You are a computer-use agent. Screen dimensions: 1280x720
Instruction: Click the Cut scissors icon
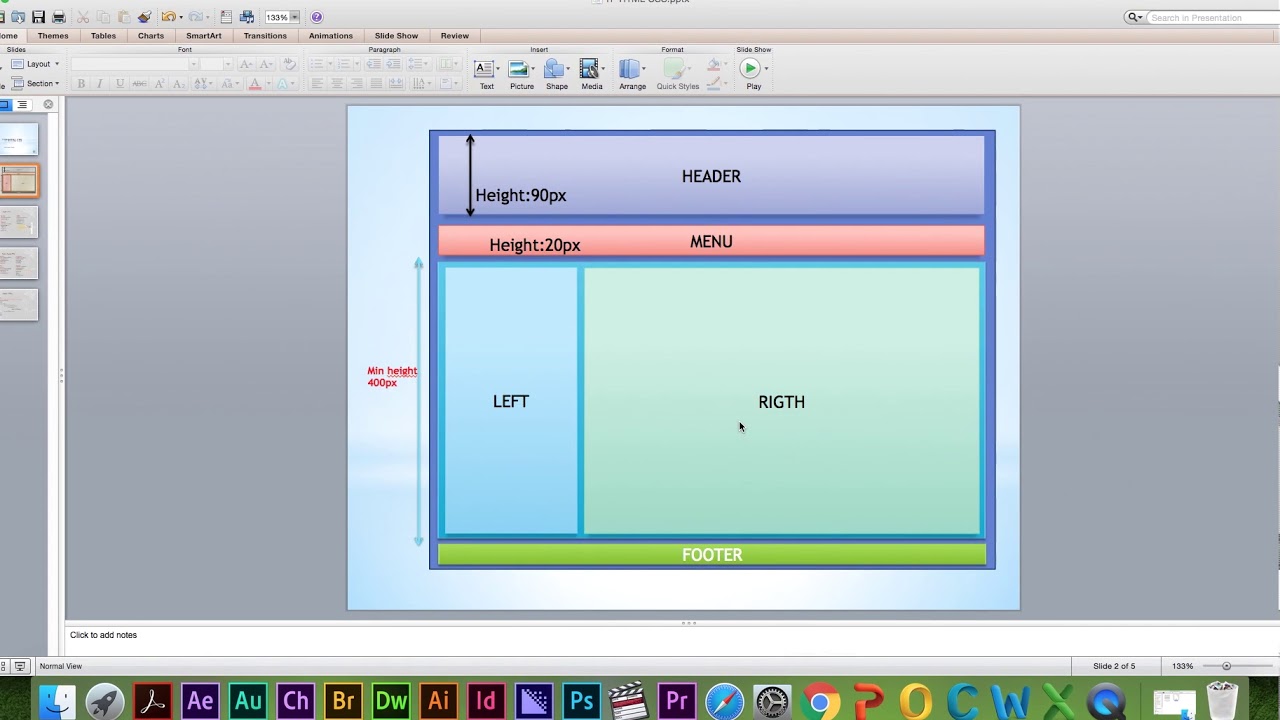pyautogui.click(x=83, y=17)
